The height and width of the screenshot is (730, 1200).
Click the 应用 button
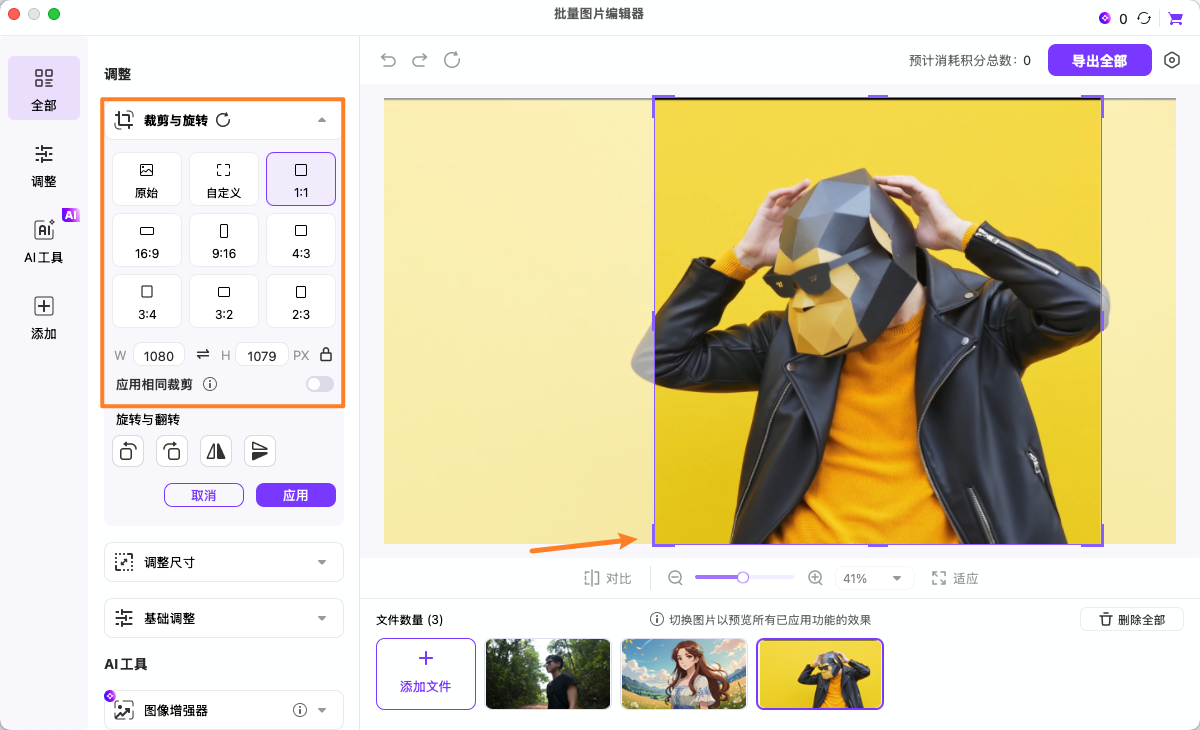[295, 495]
